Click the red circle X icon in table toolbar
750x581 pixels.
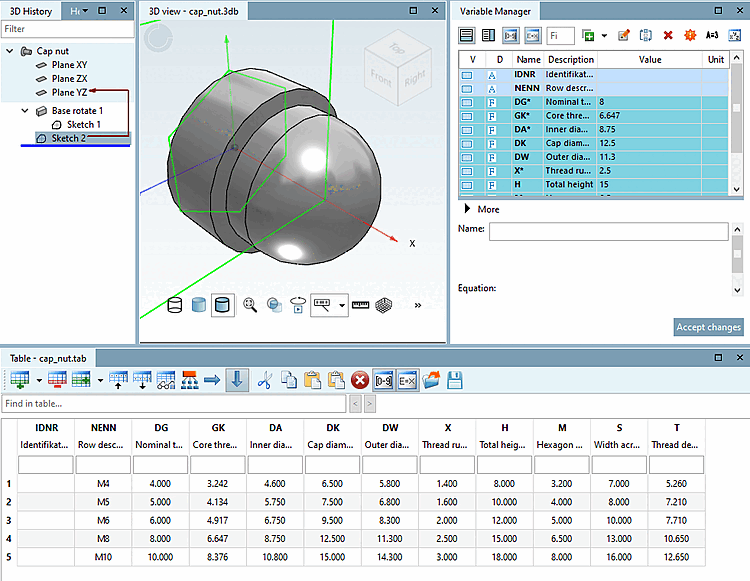[360, 380]
